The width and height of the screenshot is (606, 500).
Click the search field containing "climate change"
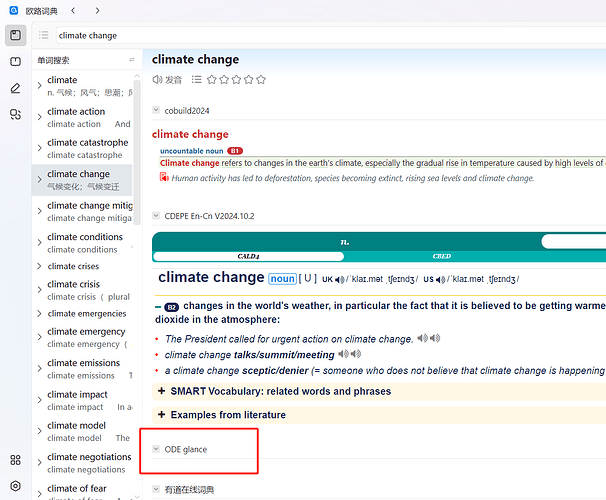[x=300, y=35]
